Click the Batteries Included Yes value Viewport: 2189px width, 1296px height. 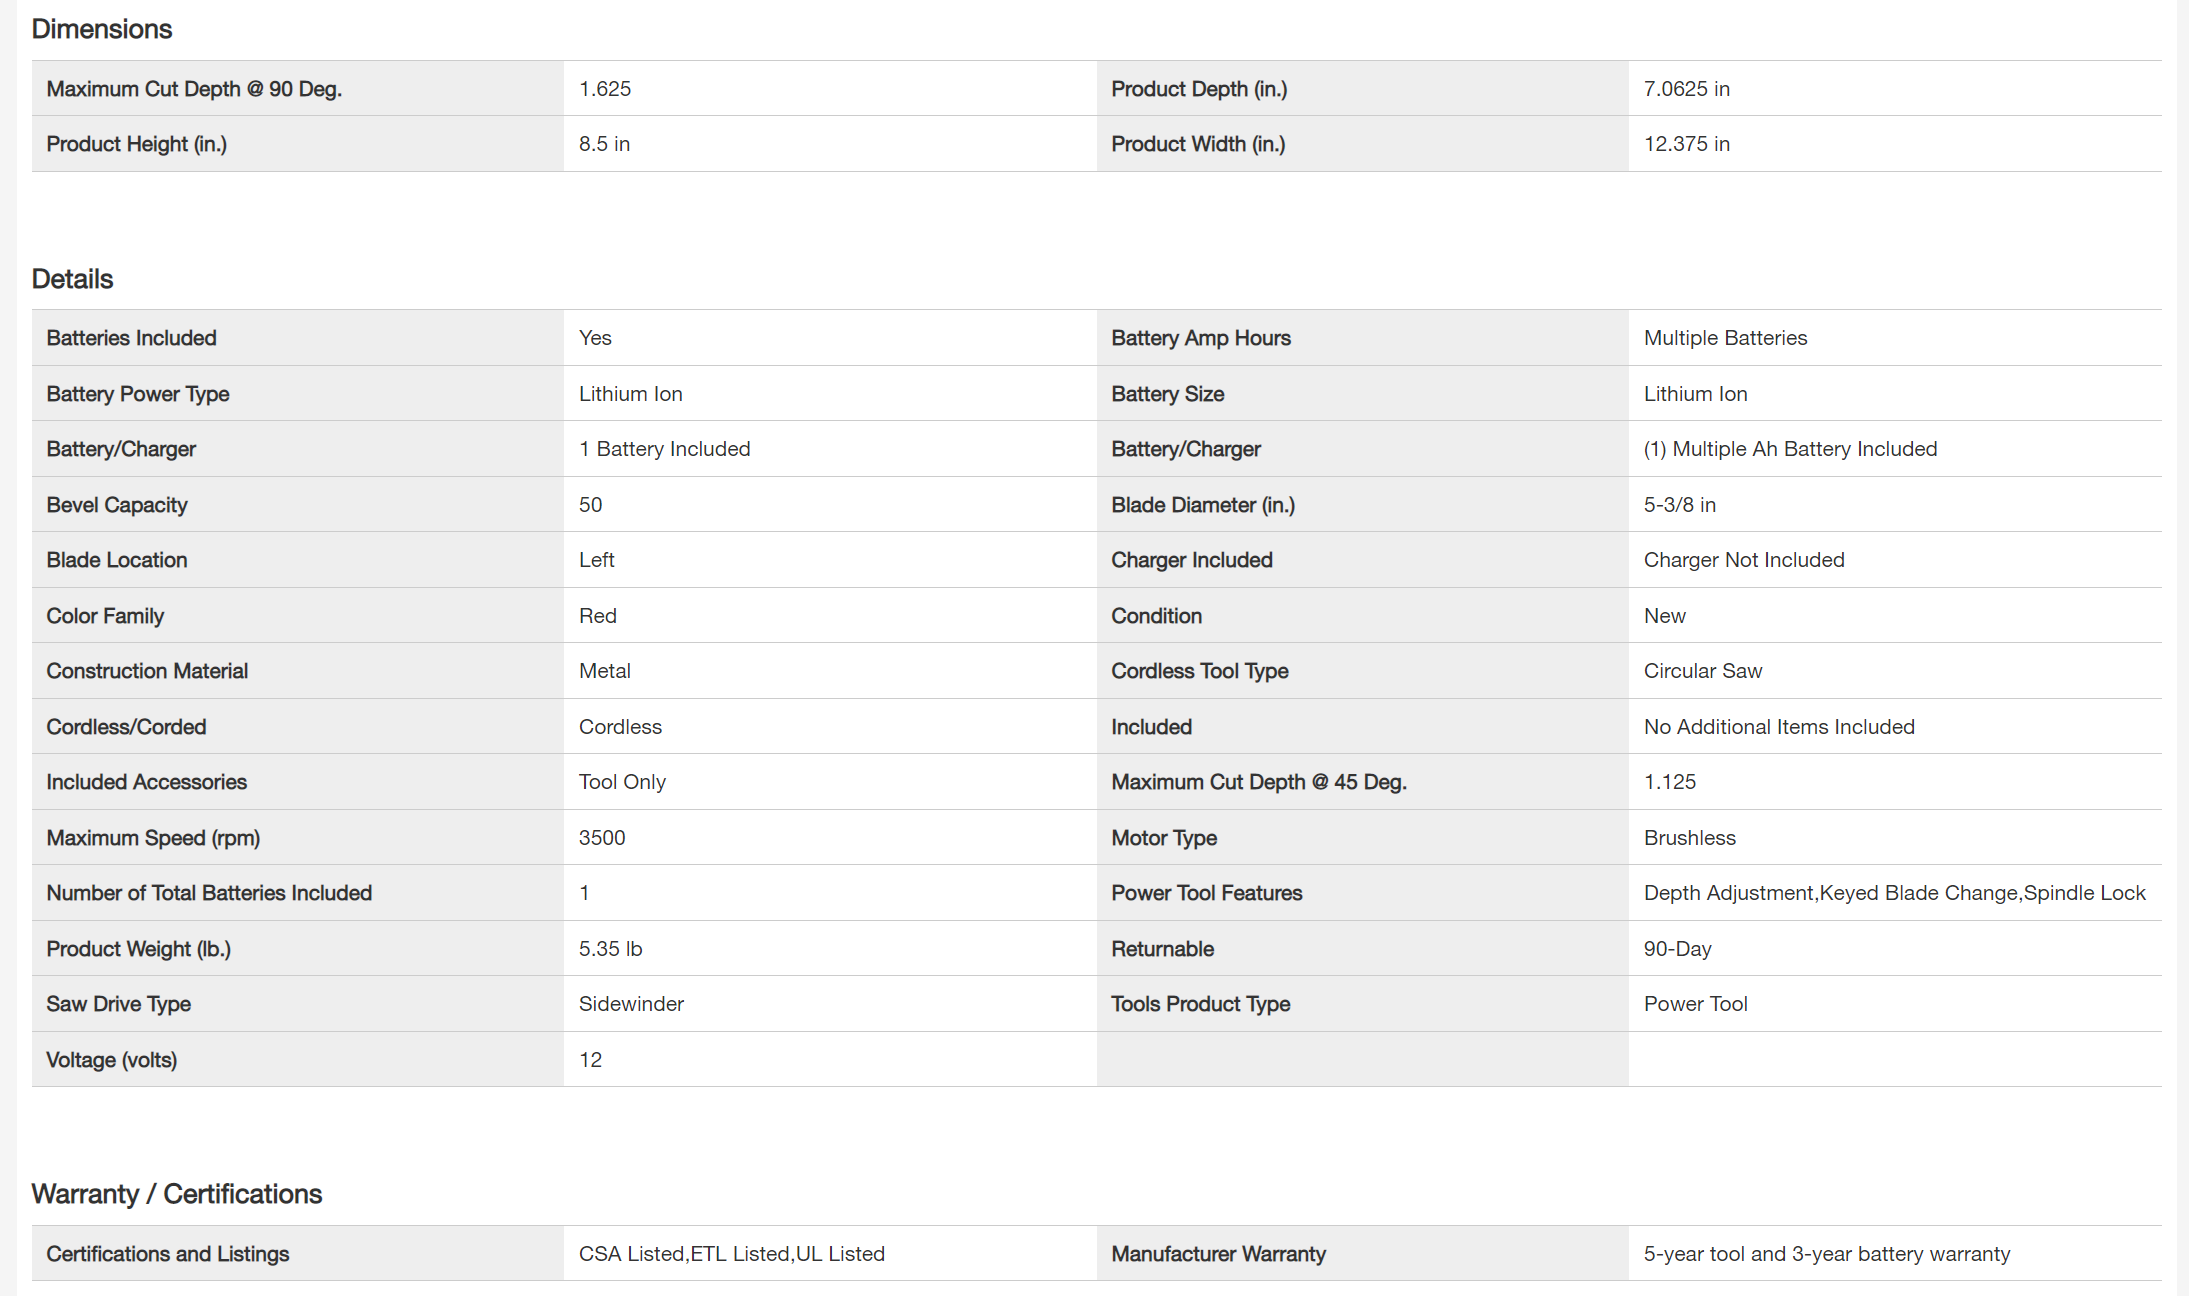(594, 338)
